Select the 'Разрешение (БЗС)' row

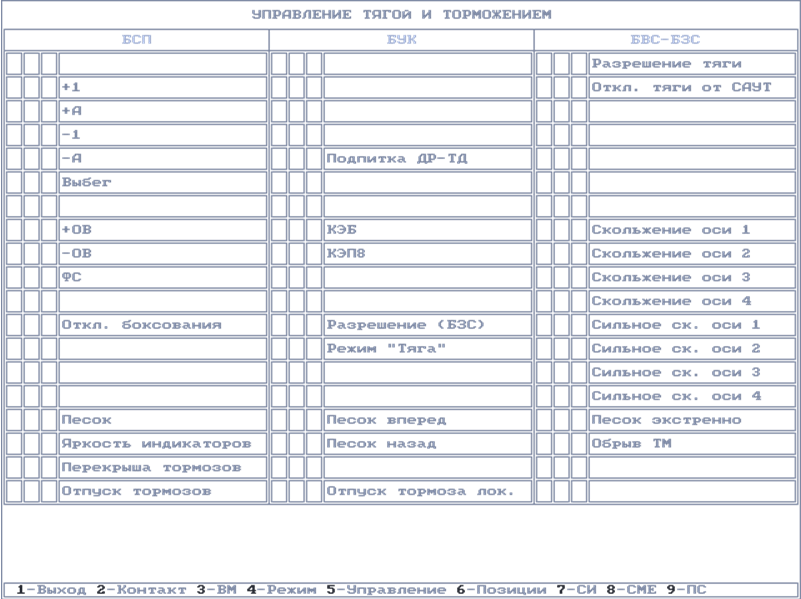point(428,325)
